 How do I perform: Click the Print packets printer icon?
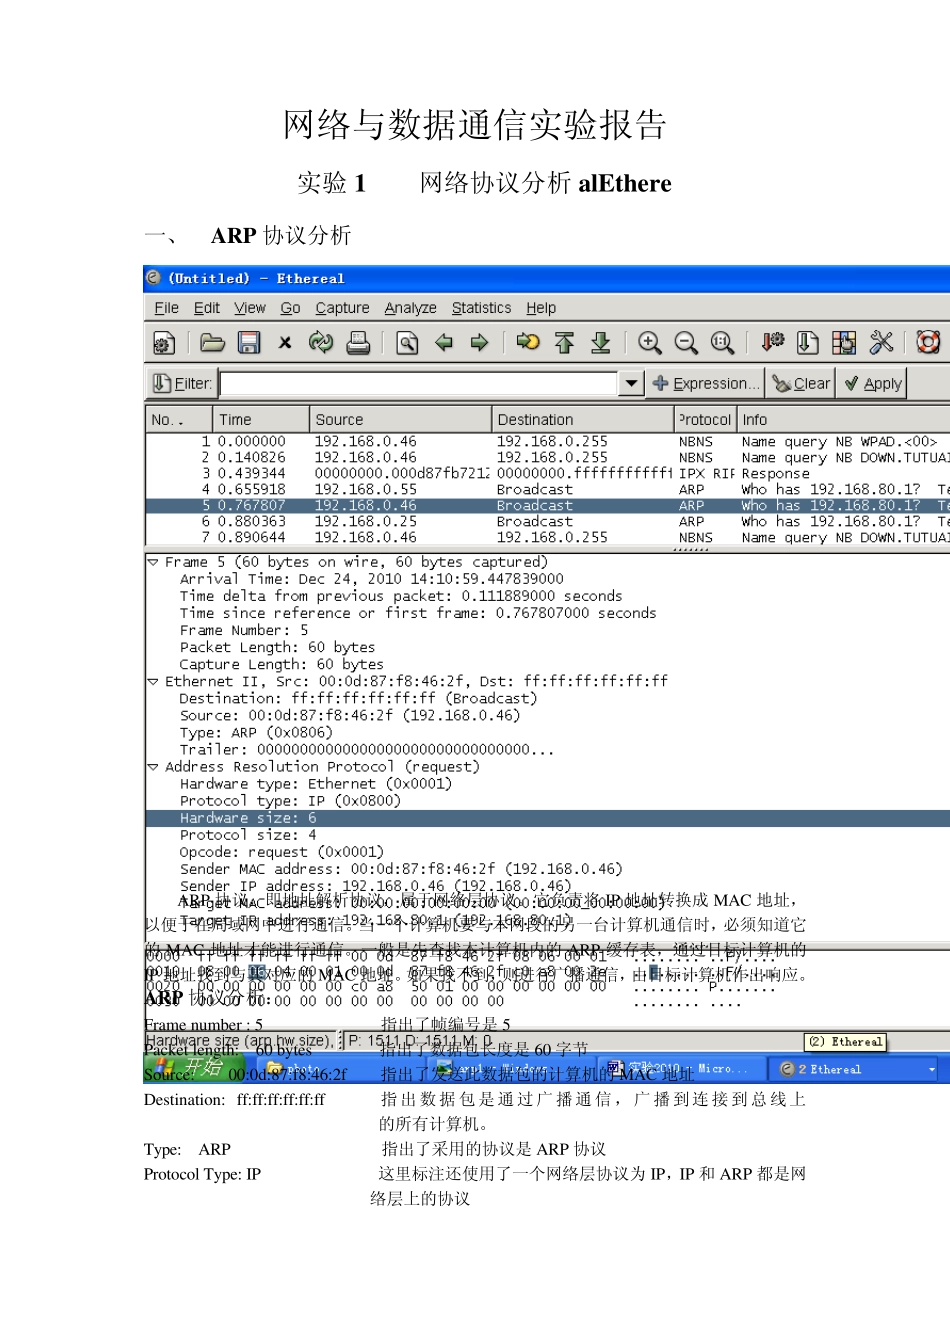[358, 343]
